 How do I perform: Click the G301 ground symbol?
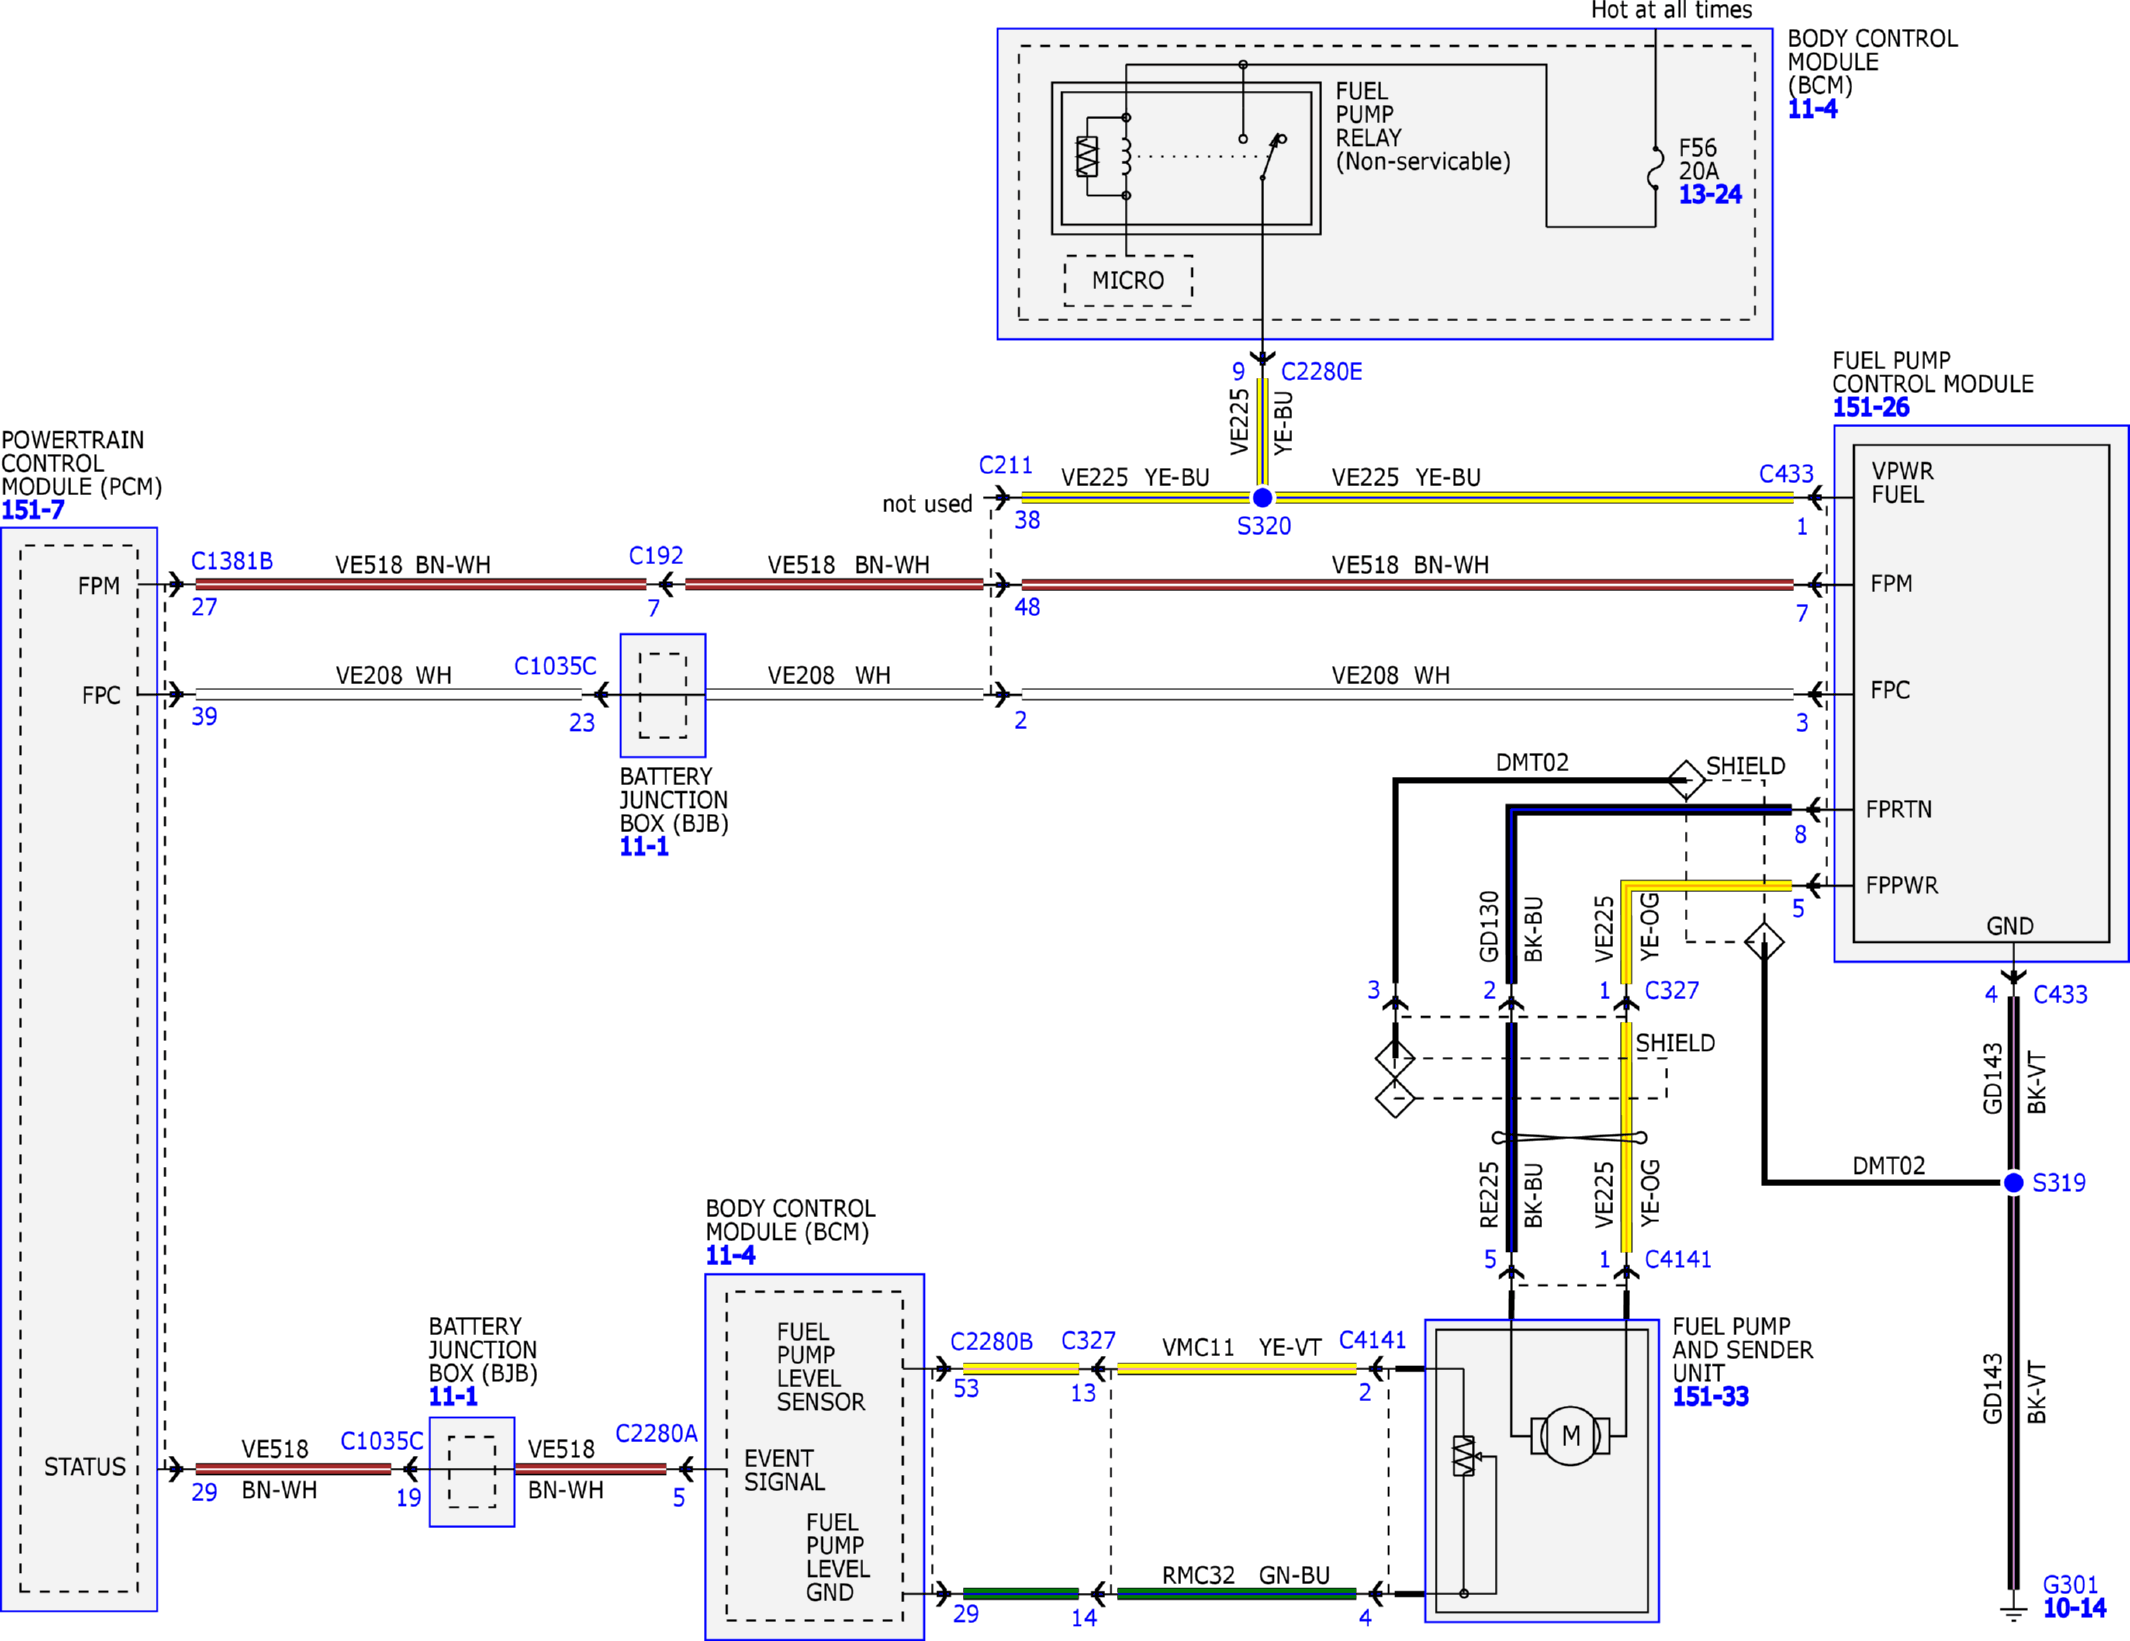(x=2014, y=1611)
